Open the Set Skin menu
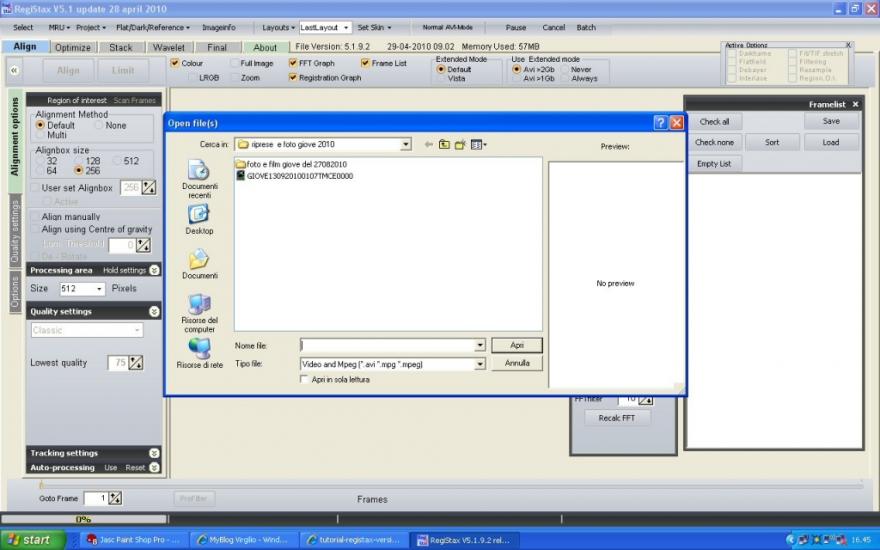This screenshot has height=550, width=880. [x=374, y=28]
